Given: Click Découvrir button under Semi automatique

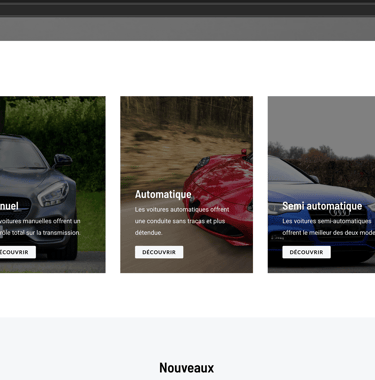Looking at the screenshot, I should point(306,252).
